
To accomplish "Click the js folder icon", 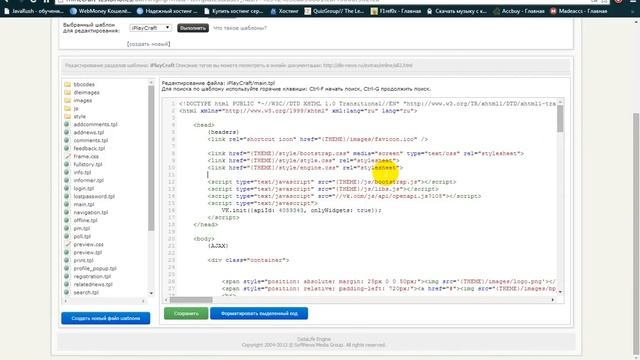I will coord(67,109).
